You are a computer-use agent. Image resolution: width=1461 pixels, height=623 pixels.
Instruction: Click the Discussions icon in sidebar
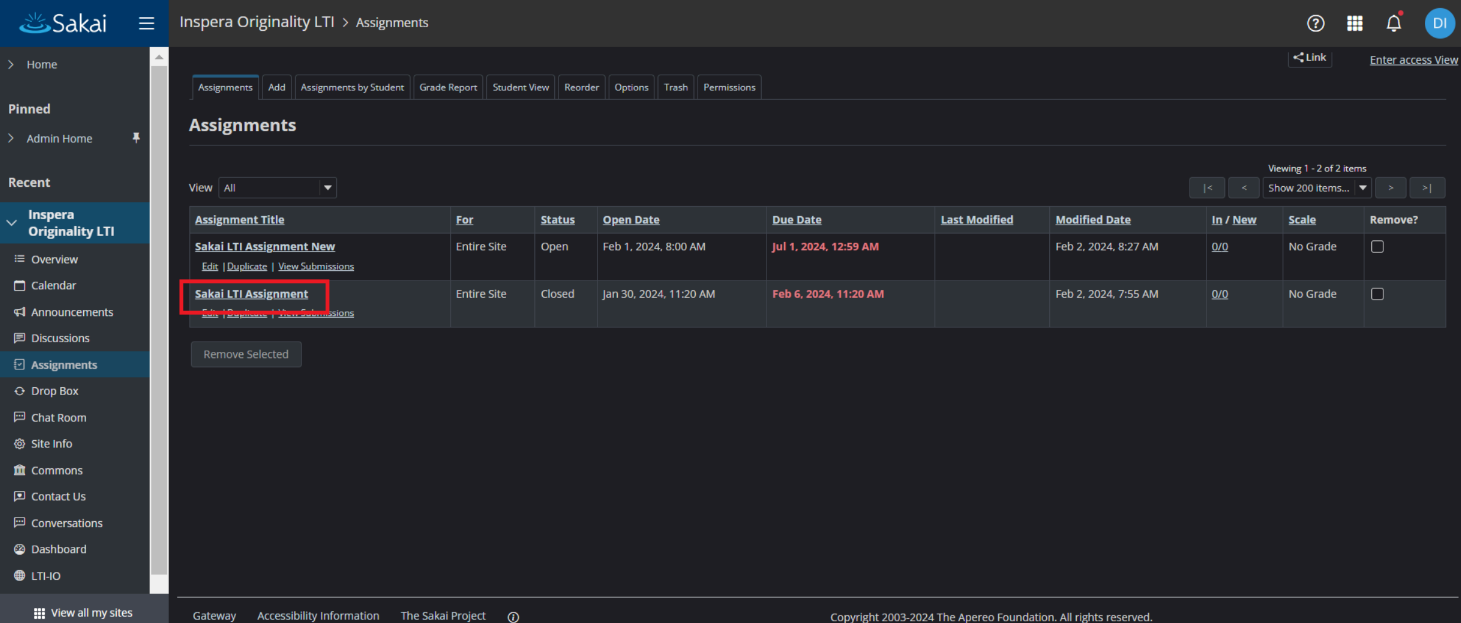pos(19,338)
